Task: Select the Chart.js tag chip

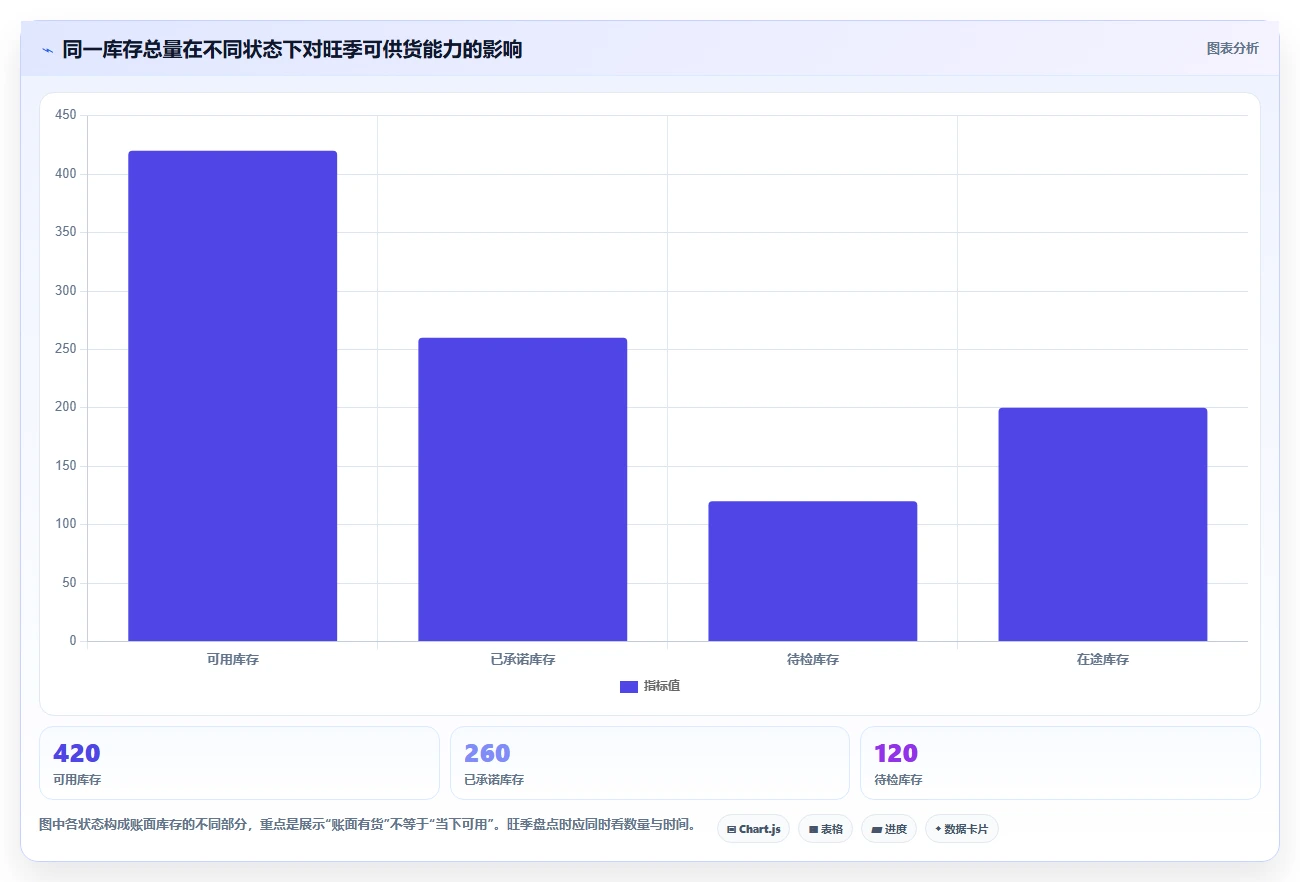Action: (x=753, y=829)
